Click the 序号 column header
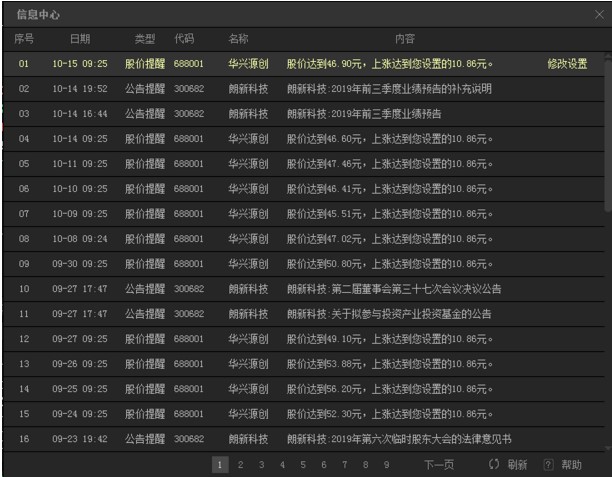This screenshot has width=612, height=477. 24,39
